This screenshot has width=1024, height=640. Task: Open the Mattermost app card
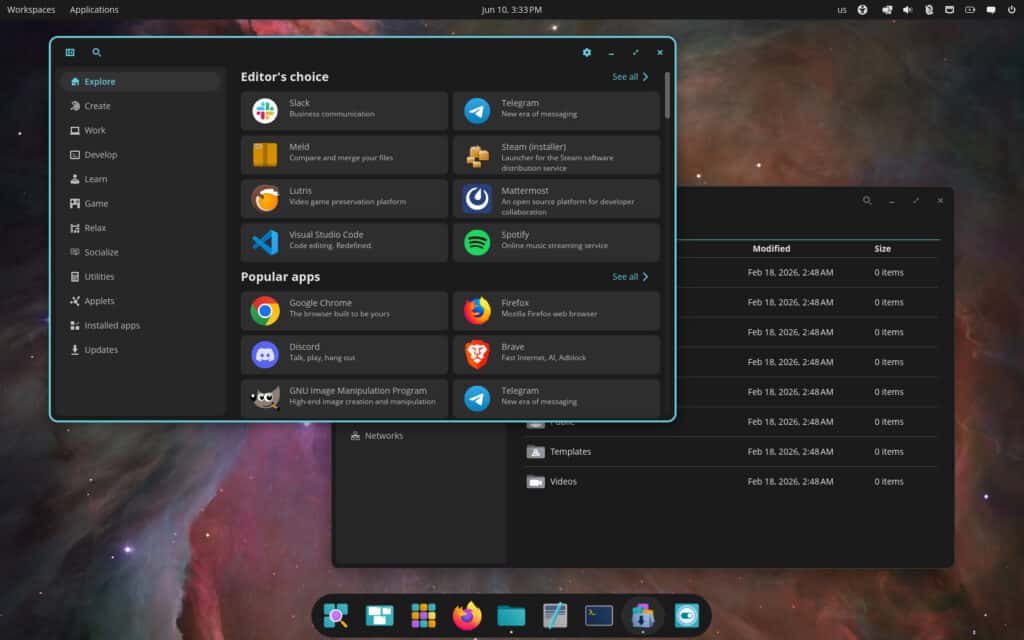tap(556, 199)
